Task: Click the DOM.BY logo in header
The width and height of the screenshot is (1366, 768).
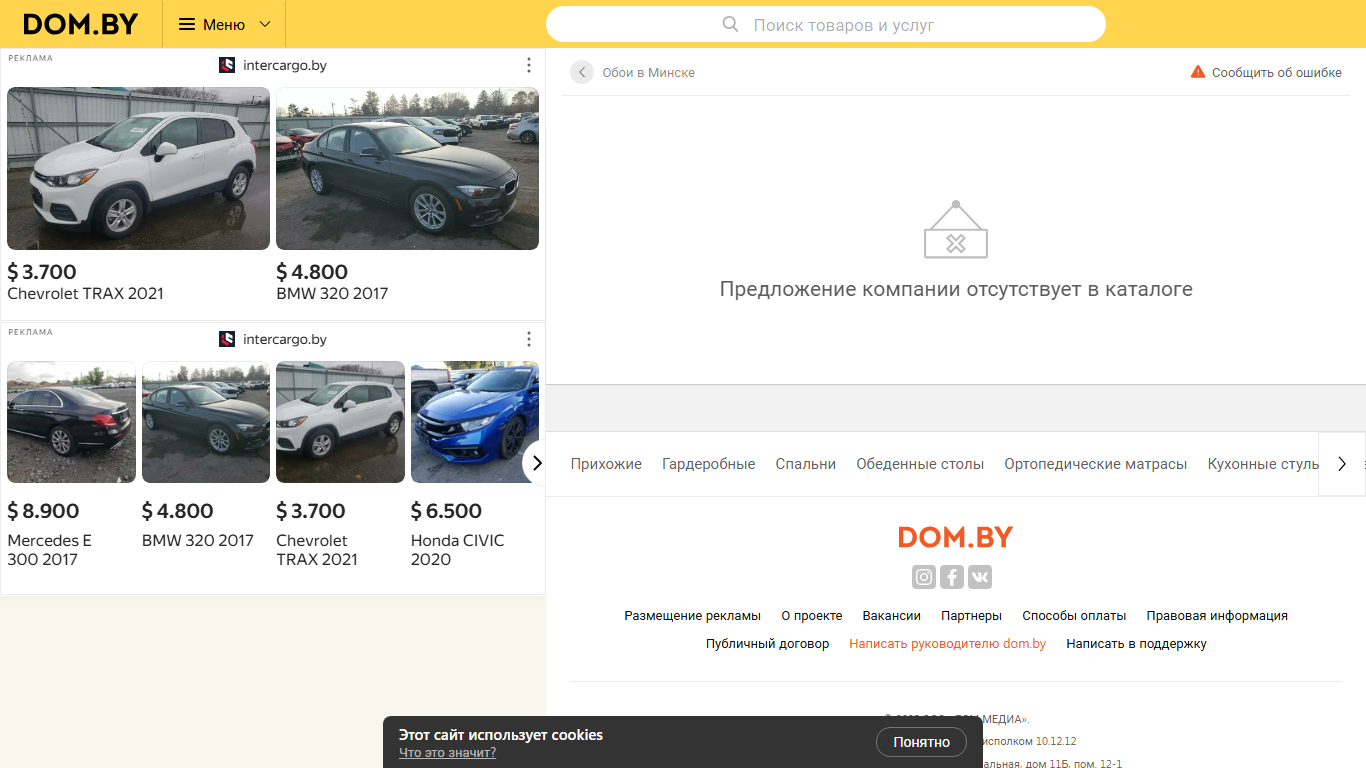Action: [x=81, y=24]
